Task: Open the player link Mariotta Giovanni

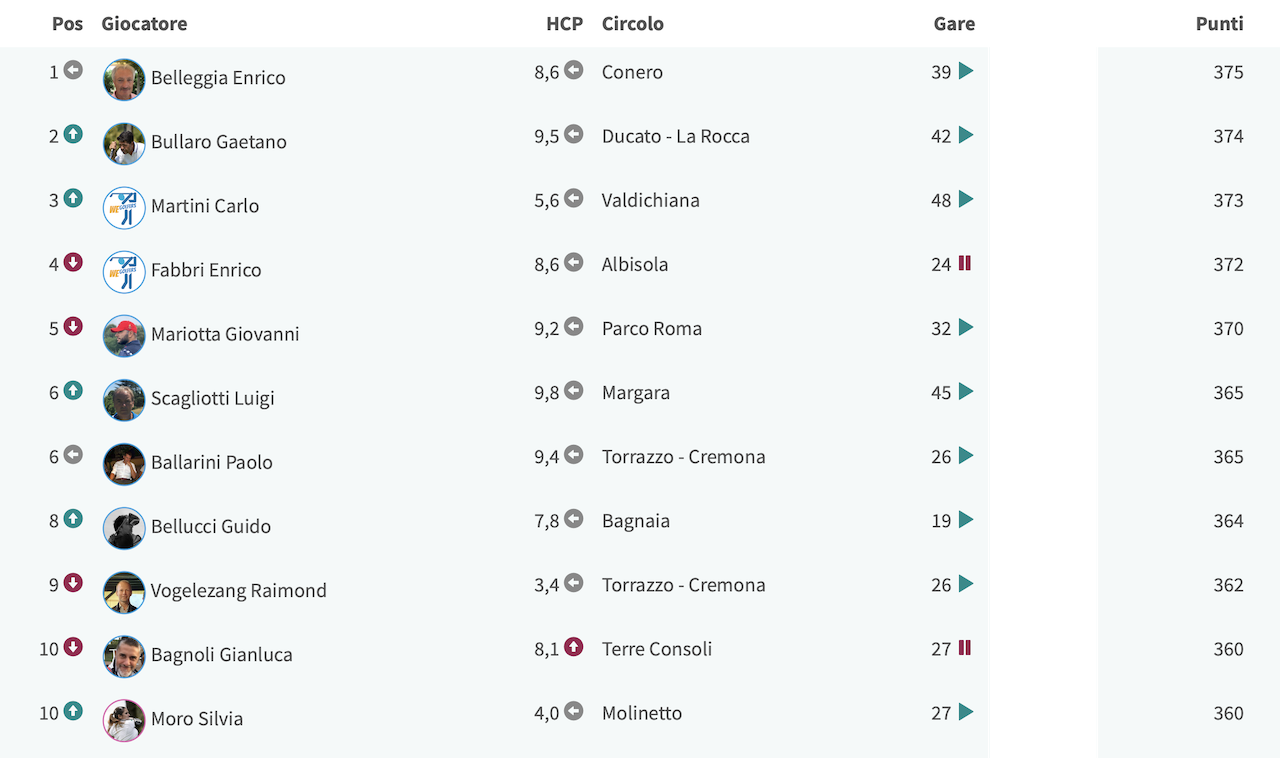Action: click(x=225, y=334)
